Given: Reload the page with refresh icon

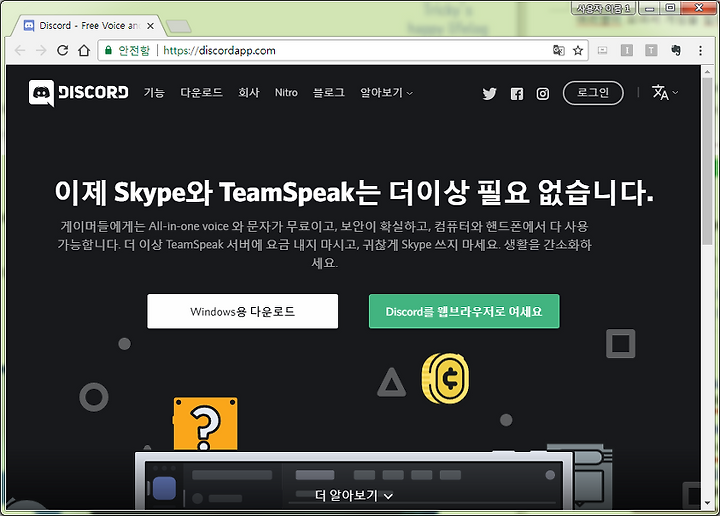Looking at the screenshot, I should 62,50.
